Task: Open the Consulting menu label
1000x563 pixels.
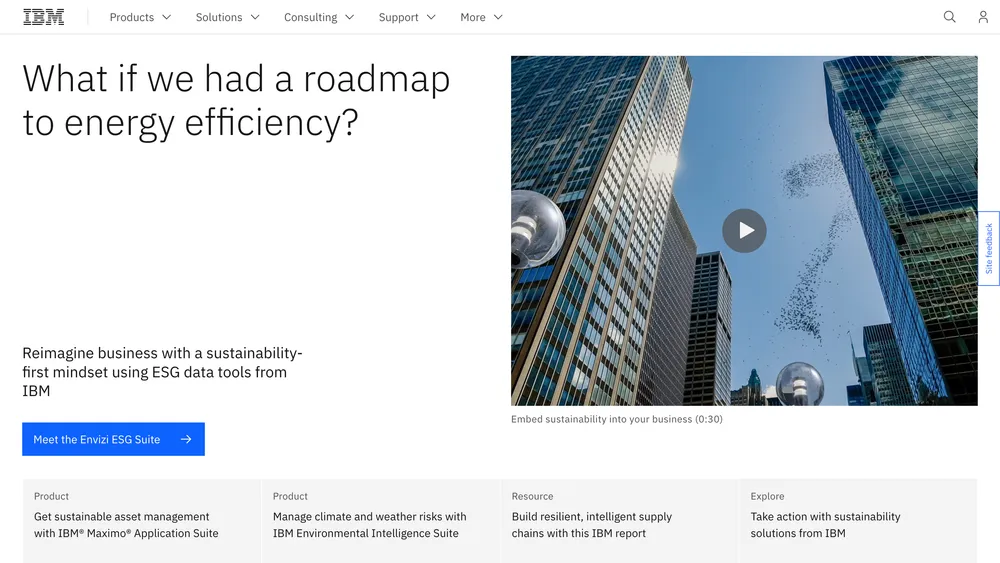Action: click(x=311, y=17)
